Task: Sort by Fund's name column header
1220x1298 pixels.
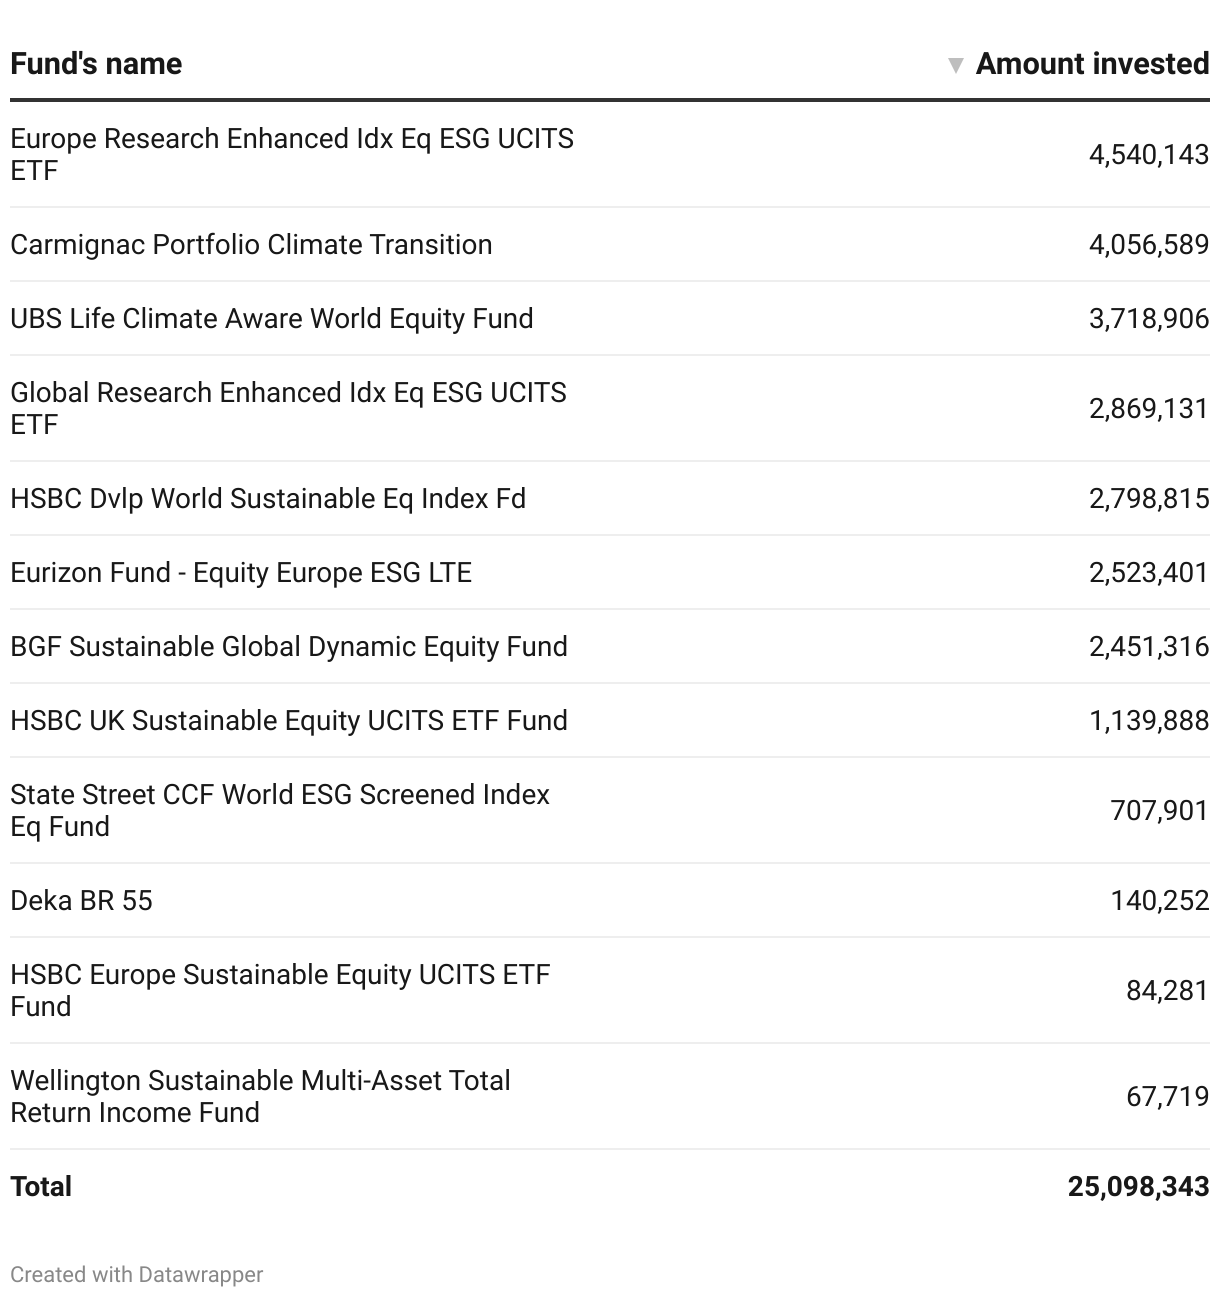Action: click(96, 64)
